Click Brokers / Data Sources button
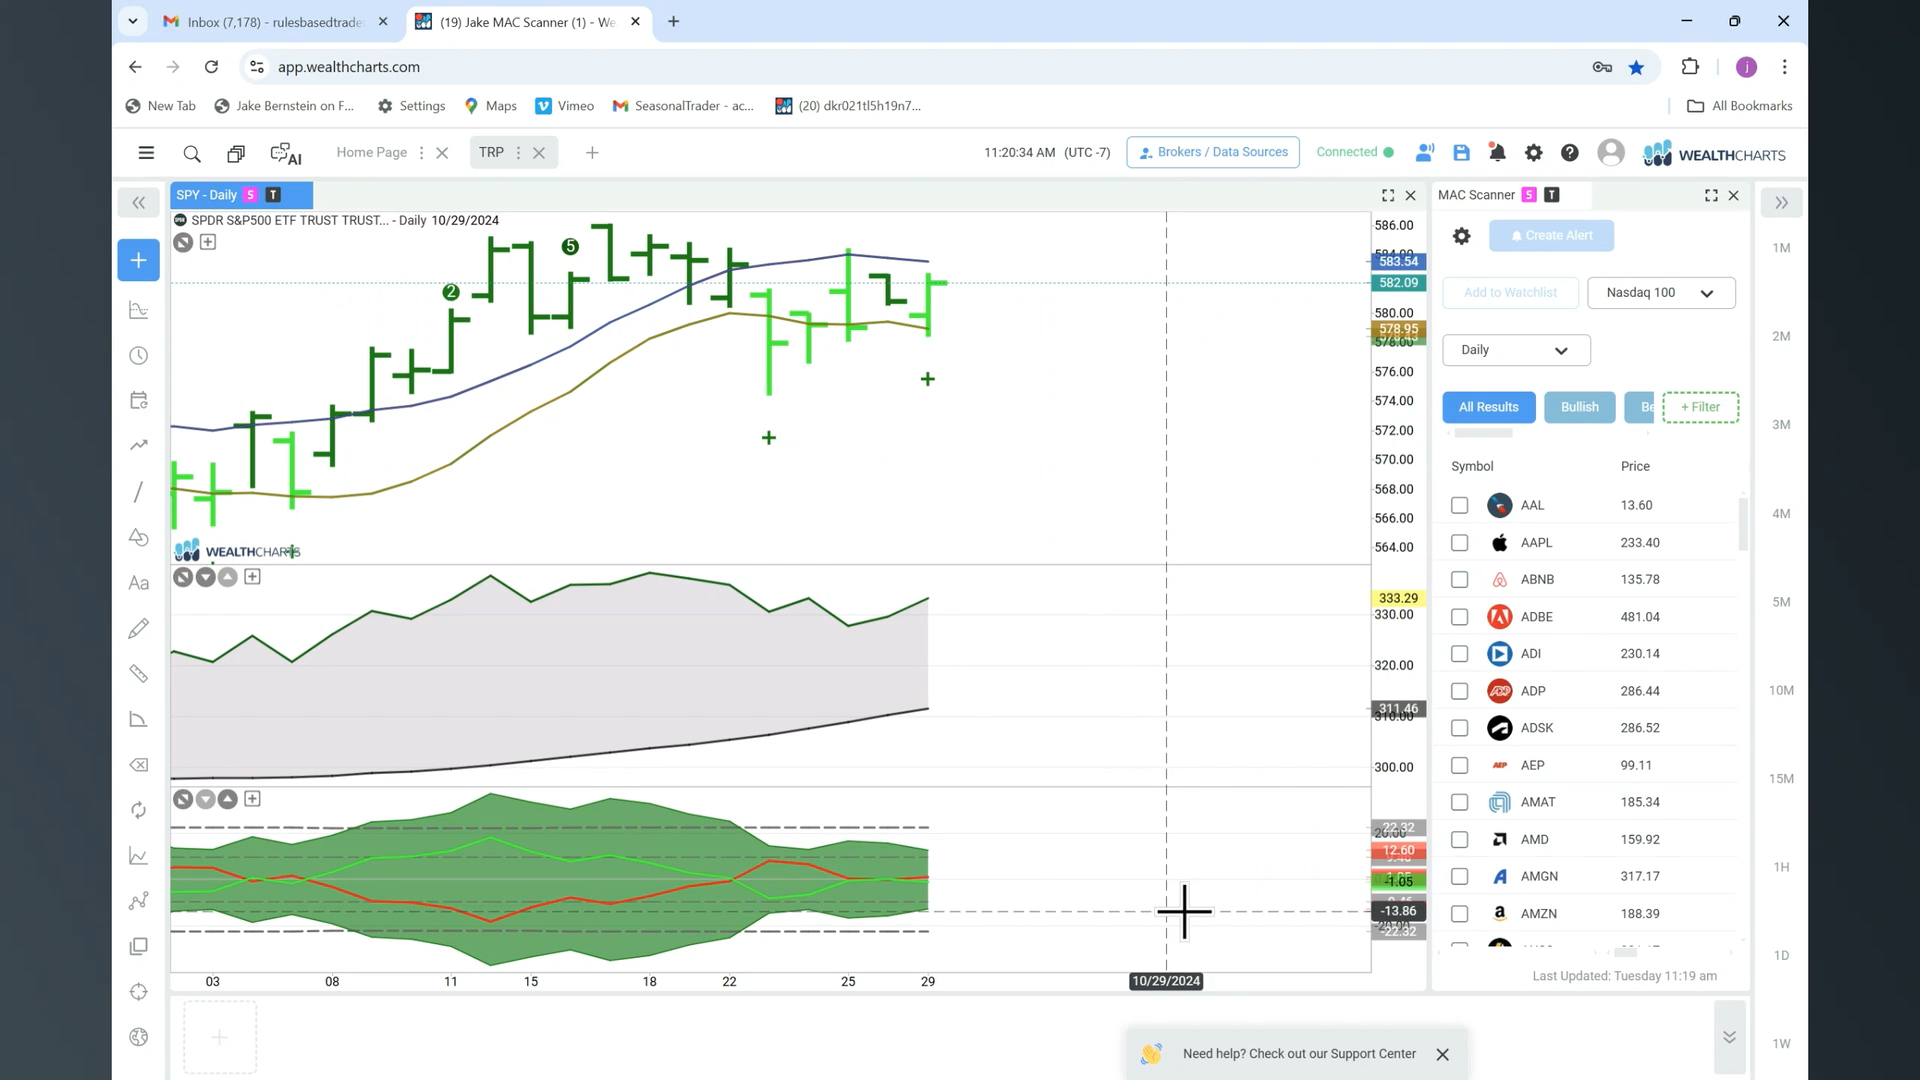 coord(1213,153)
